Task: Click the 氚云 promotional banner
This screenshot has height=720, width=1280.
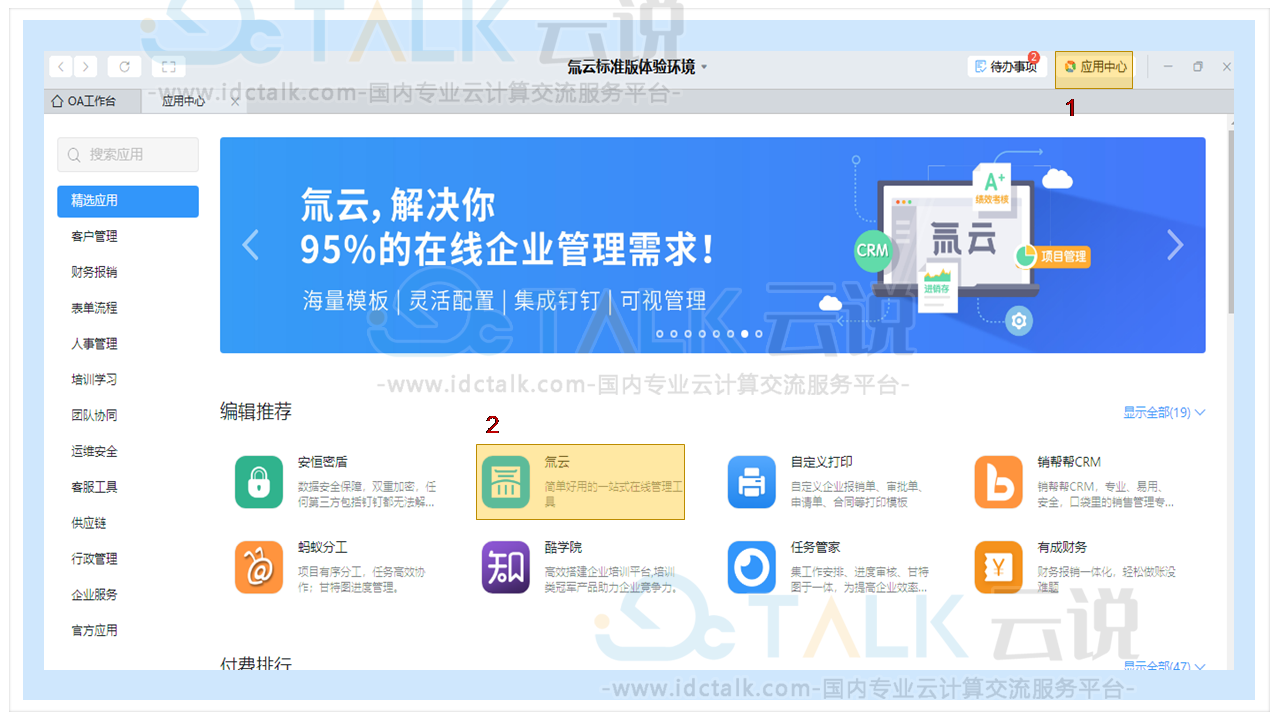Action: [712, 245]
